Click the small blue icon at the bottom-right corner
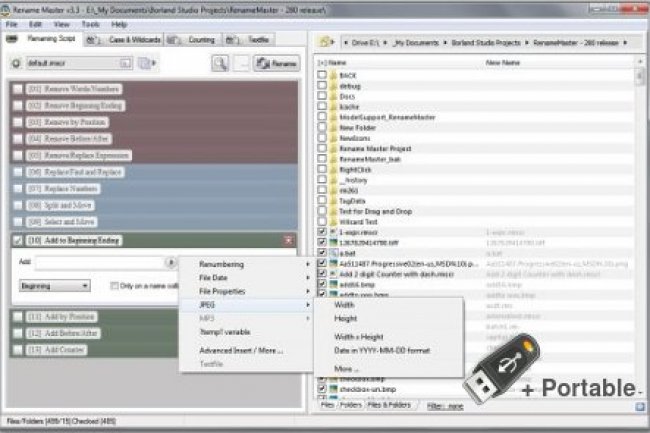Screen dimensions: 650x433 [640, 406]
